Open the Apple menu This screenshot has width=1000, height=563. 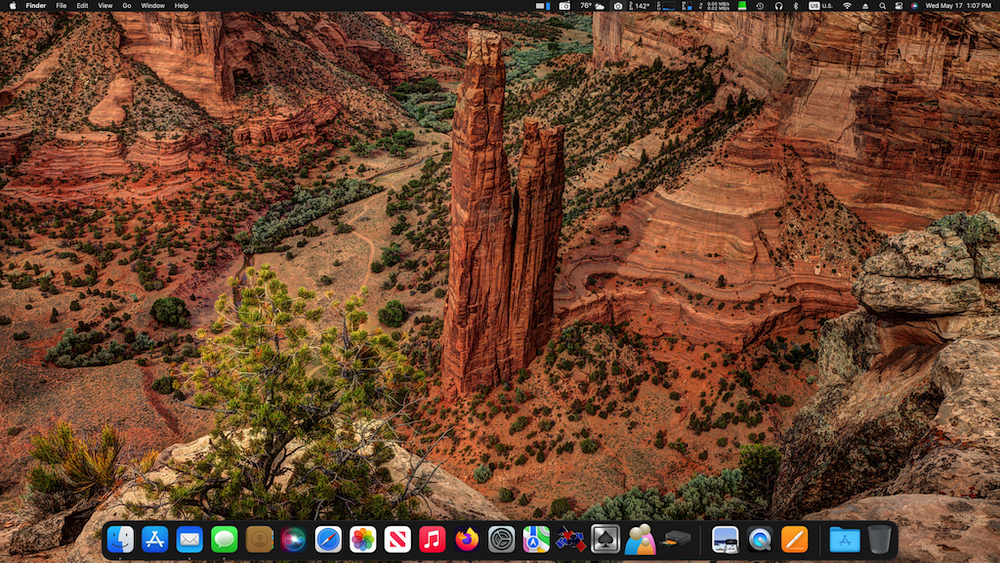pos(13,6)
